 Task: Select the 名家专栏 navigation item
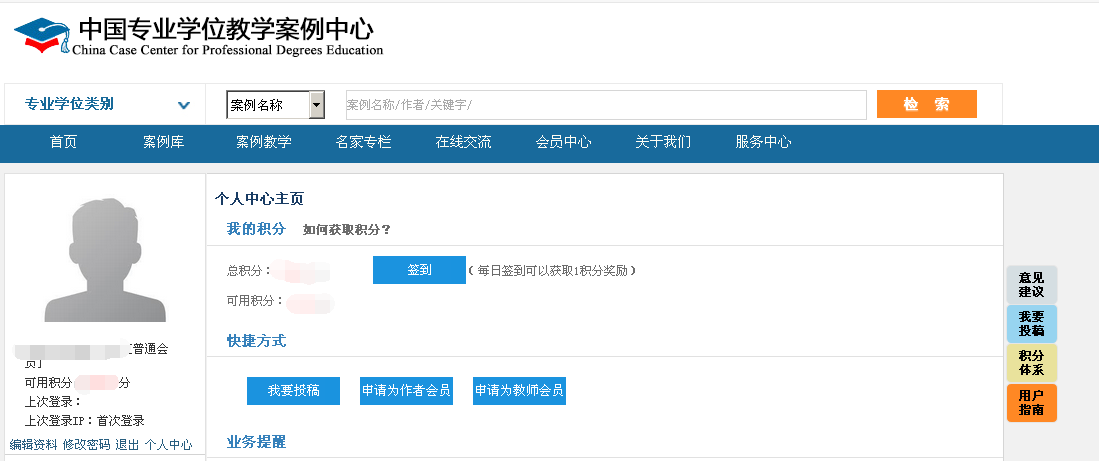click(363, 142)
